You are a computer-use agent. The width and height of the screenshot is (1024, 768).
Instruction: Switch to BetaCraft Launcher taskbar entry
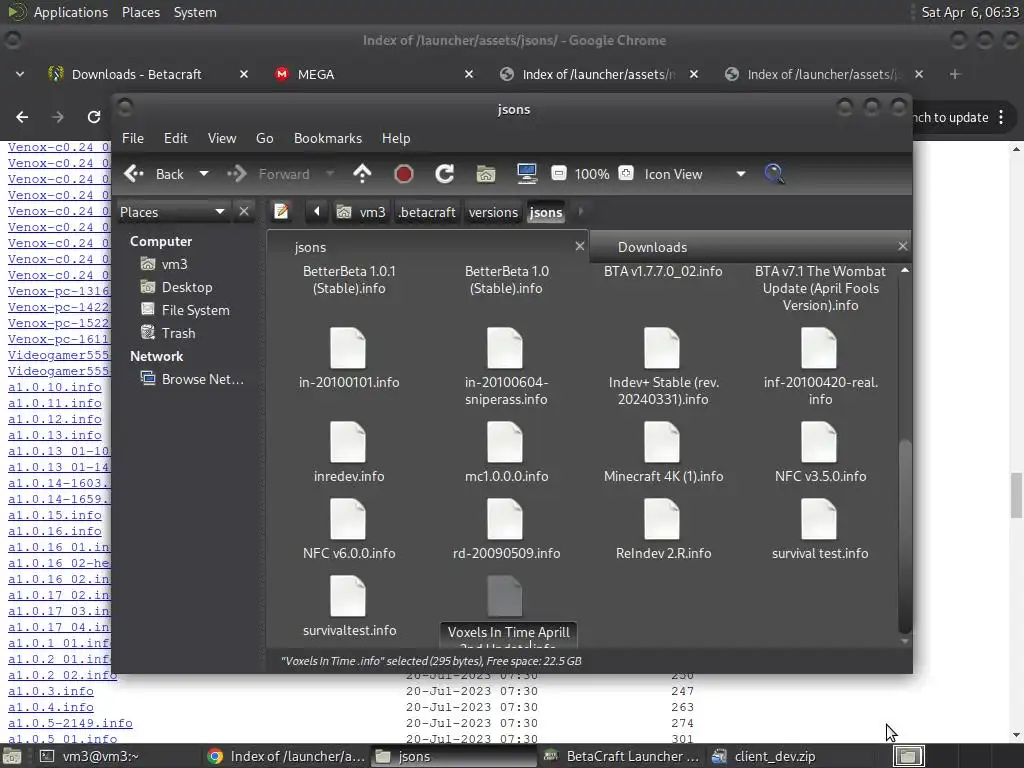point(622,756)
